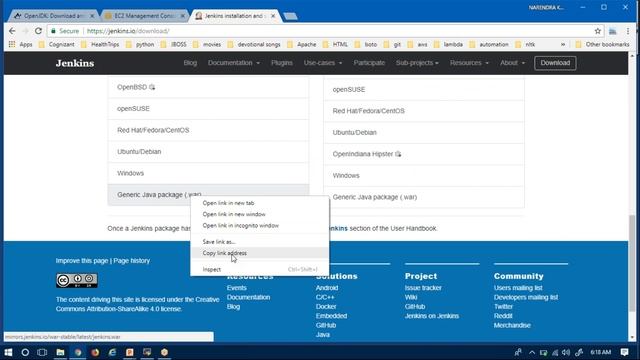Screen dimensions: 640x360
Task: Click the Download button in Jenkins navbar
Action: pos(555,63)
